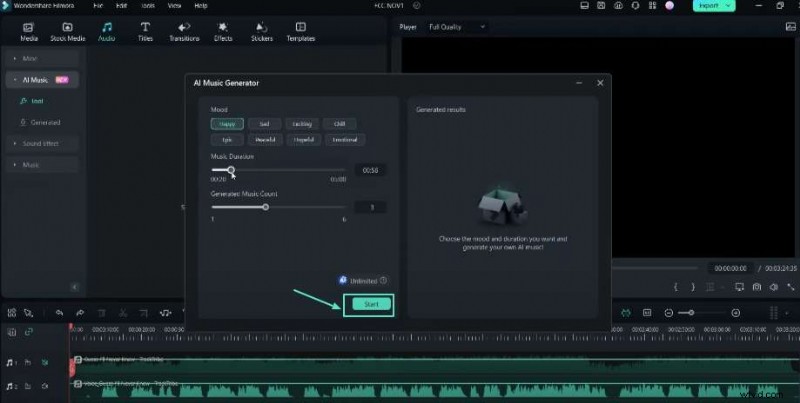Mute audio track 2
The width and height of the screenshot is (800, 403).
click(45, 386)
